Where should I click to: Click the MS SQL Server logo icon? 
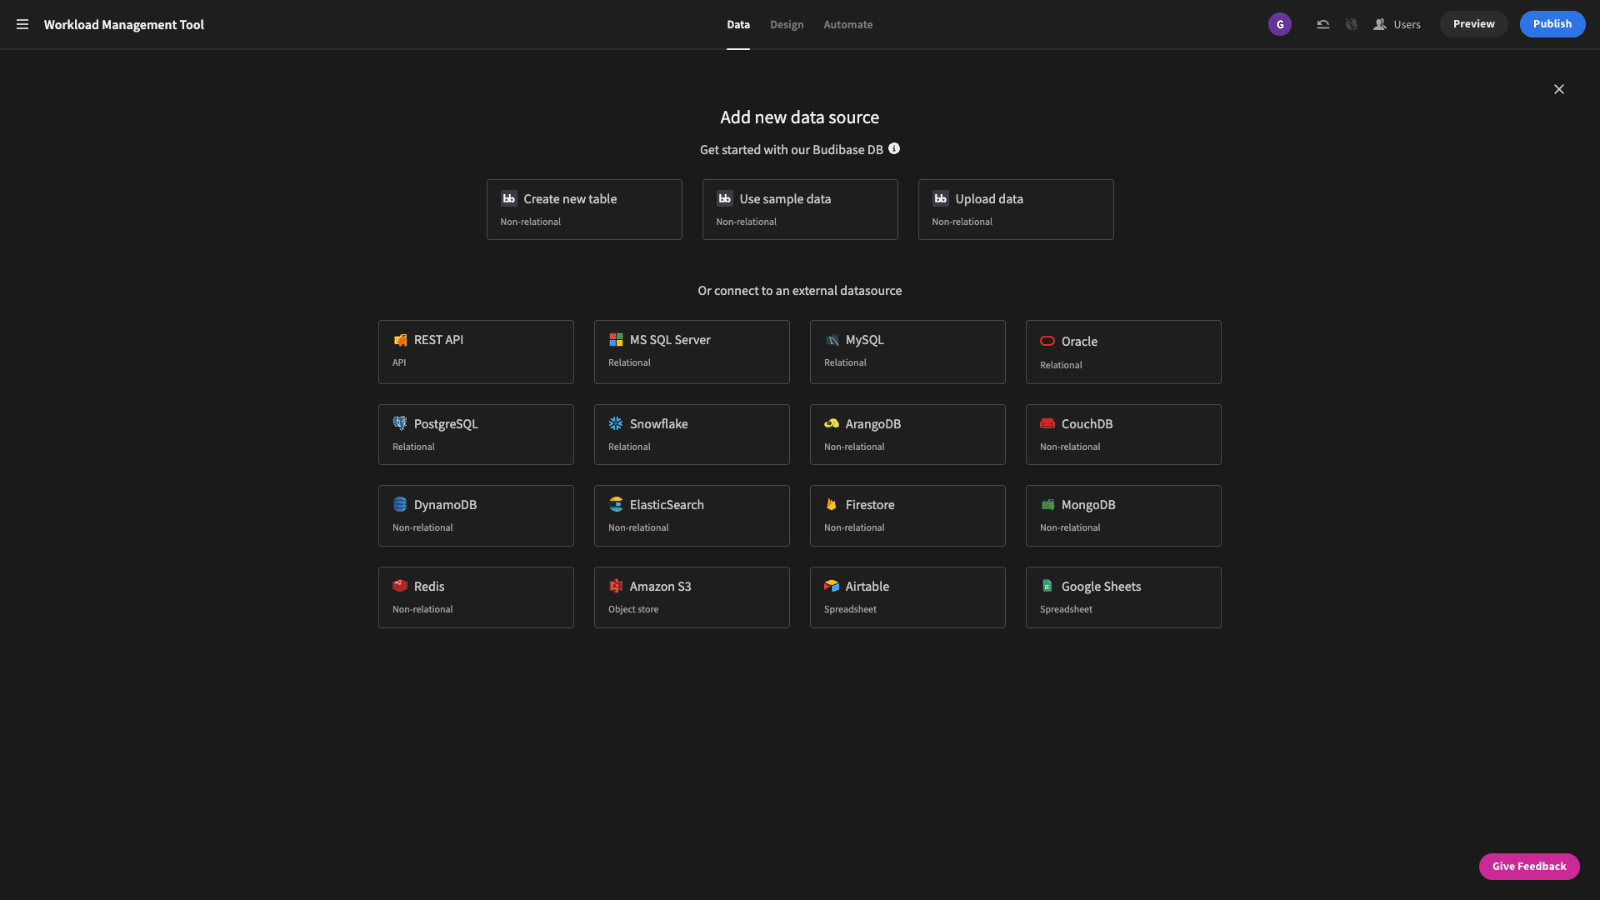(616, 340)
